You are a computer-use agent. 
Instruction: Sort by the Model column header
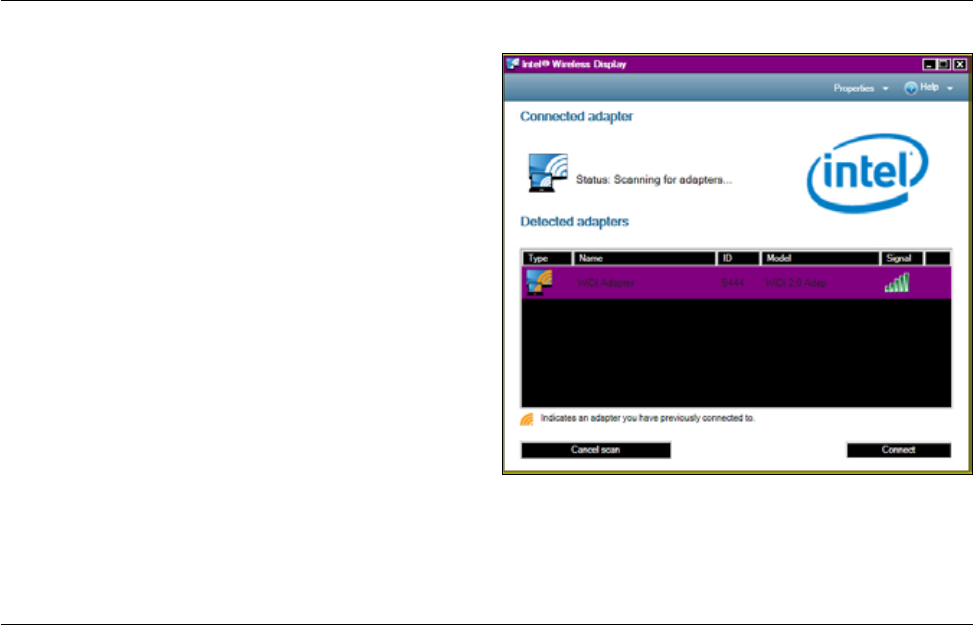tap(820, 258)
